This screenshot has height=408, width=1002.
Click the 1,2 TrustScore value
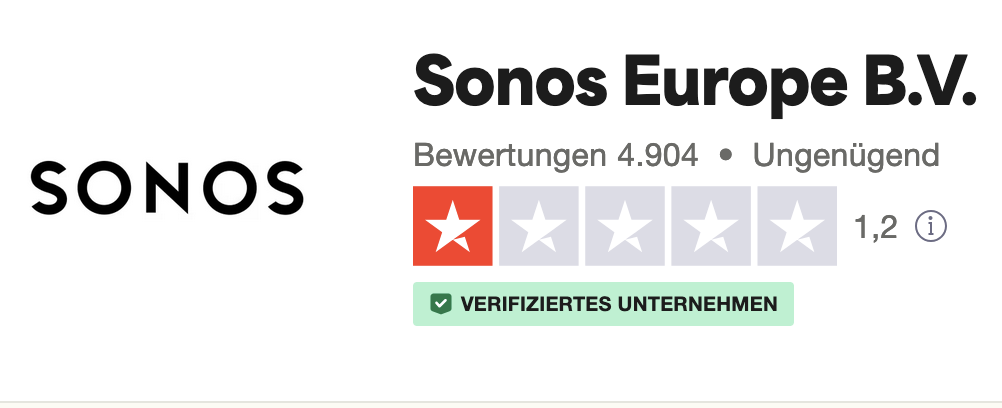pos(876,227)
